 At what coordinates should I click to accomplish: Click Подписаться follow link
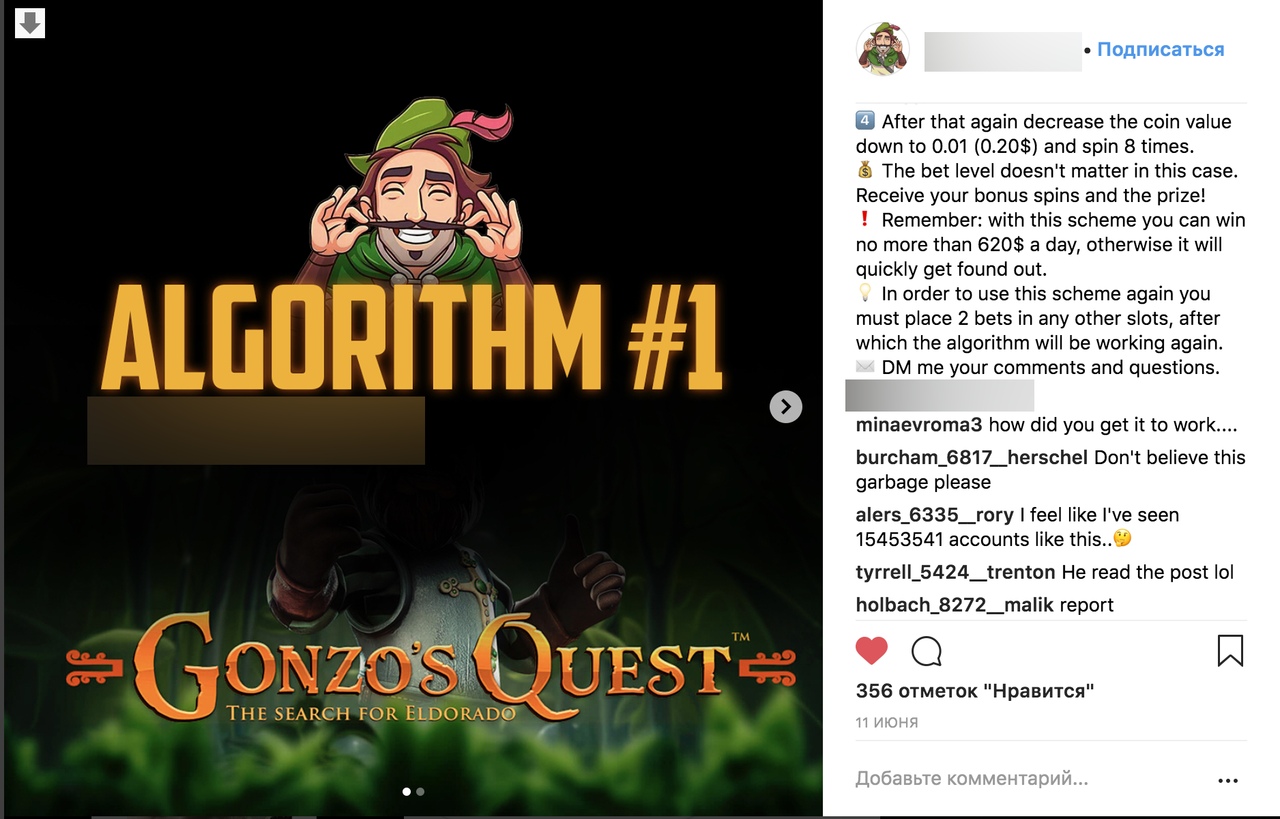click(x=1160, y=50)
